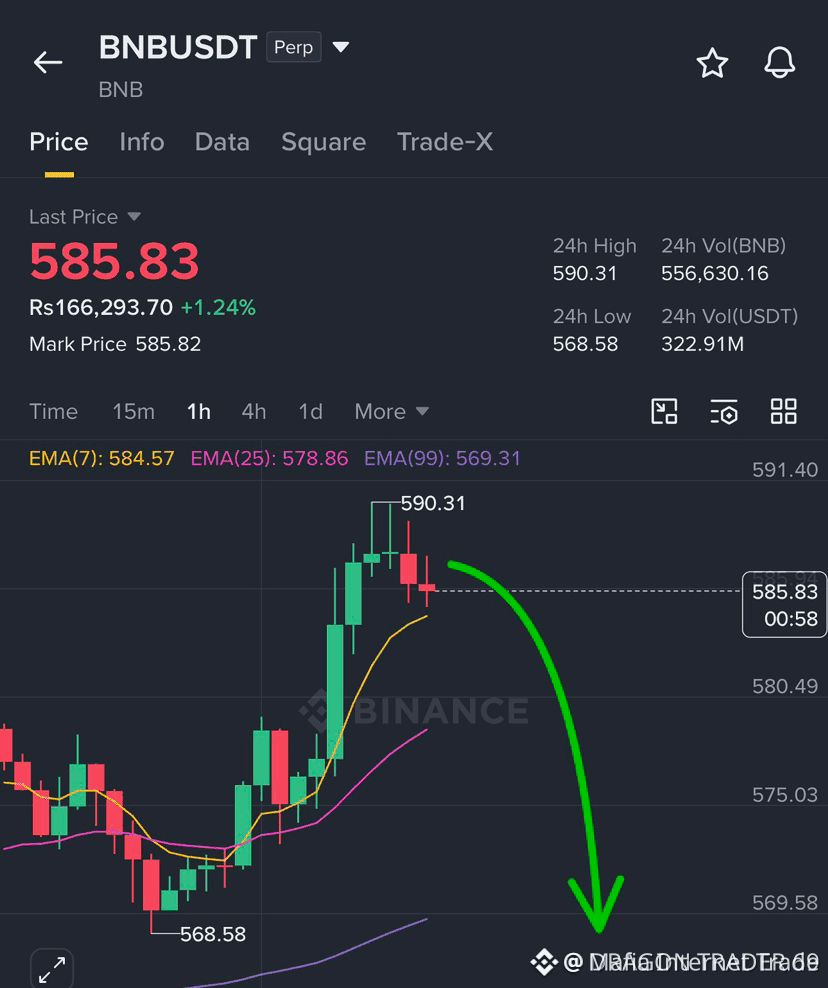Tap the 569.58 price axis label
Viewport: 828px width, 988px height.
(x=785, y=903)
